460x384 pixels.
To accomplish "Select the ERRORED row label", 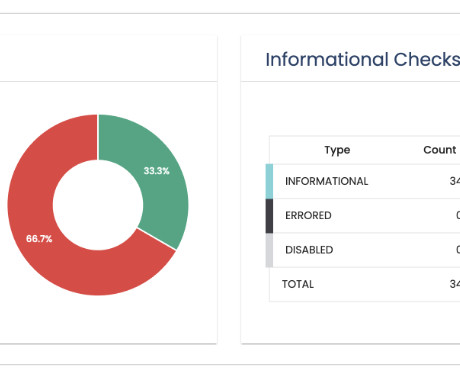I will (x=308, y=216).
